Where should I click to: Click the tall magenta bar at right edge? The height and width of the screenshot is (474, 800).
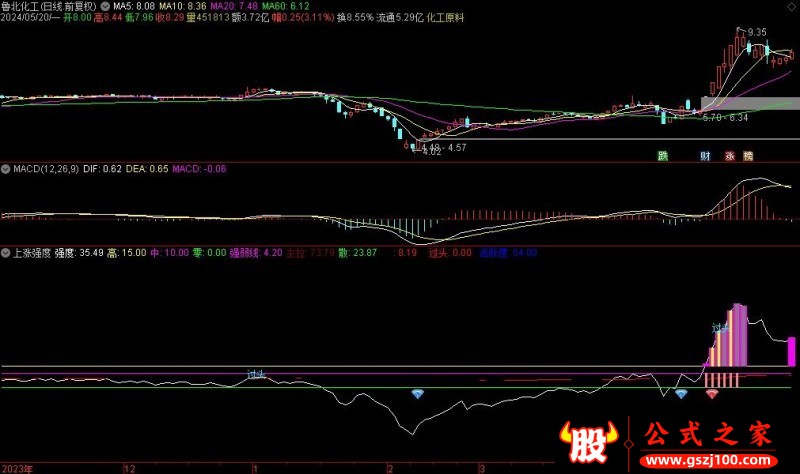[791, 352]
